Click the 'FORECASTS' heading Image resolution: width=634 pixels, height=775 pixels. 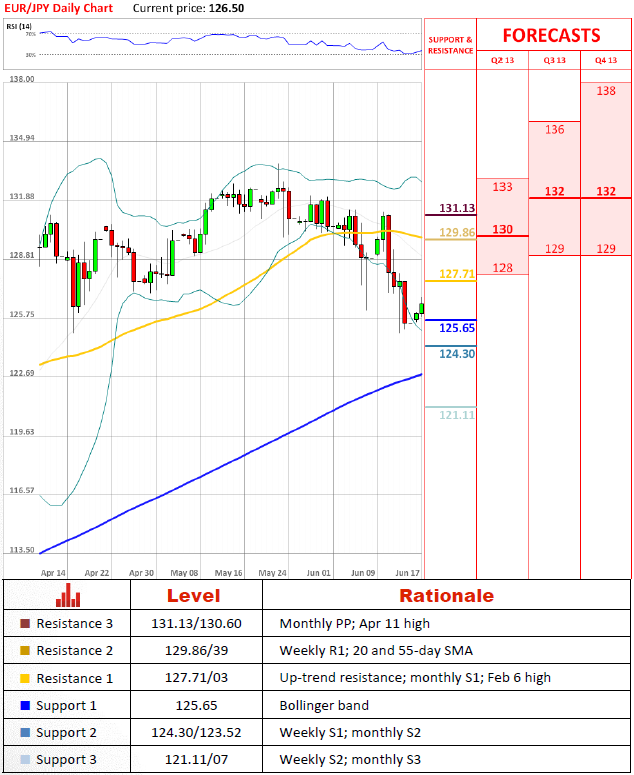pos(551,36)
